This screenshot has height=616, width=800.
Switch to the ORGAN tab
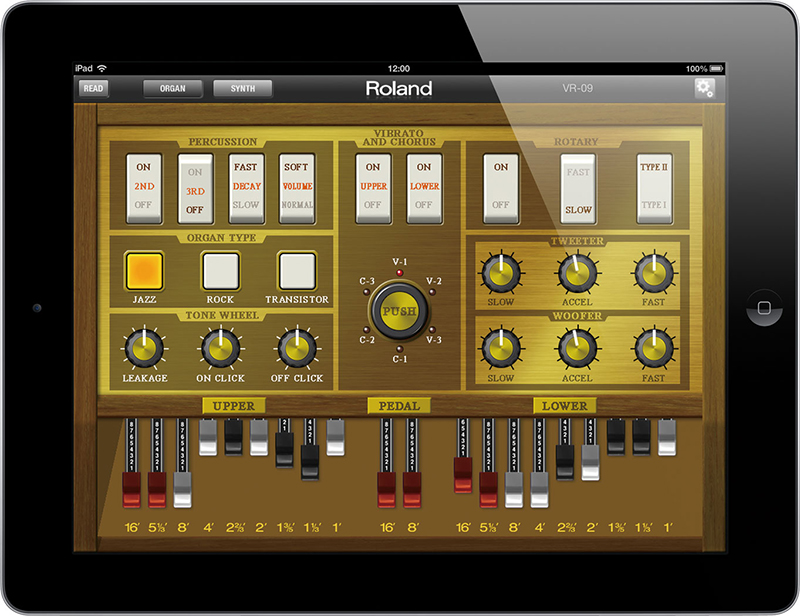click(172, 88)
